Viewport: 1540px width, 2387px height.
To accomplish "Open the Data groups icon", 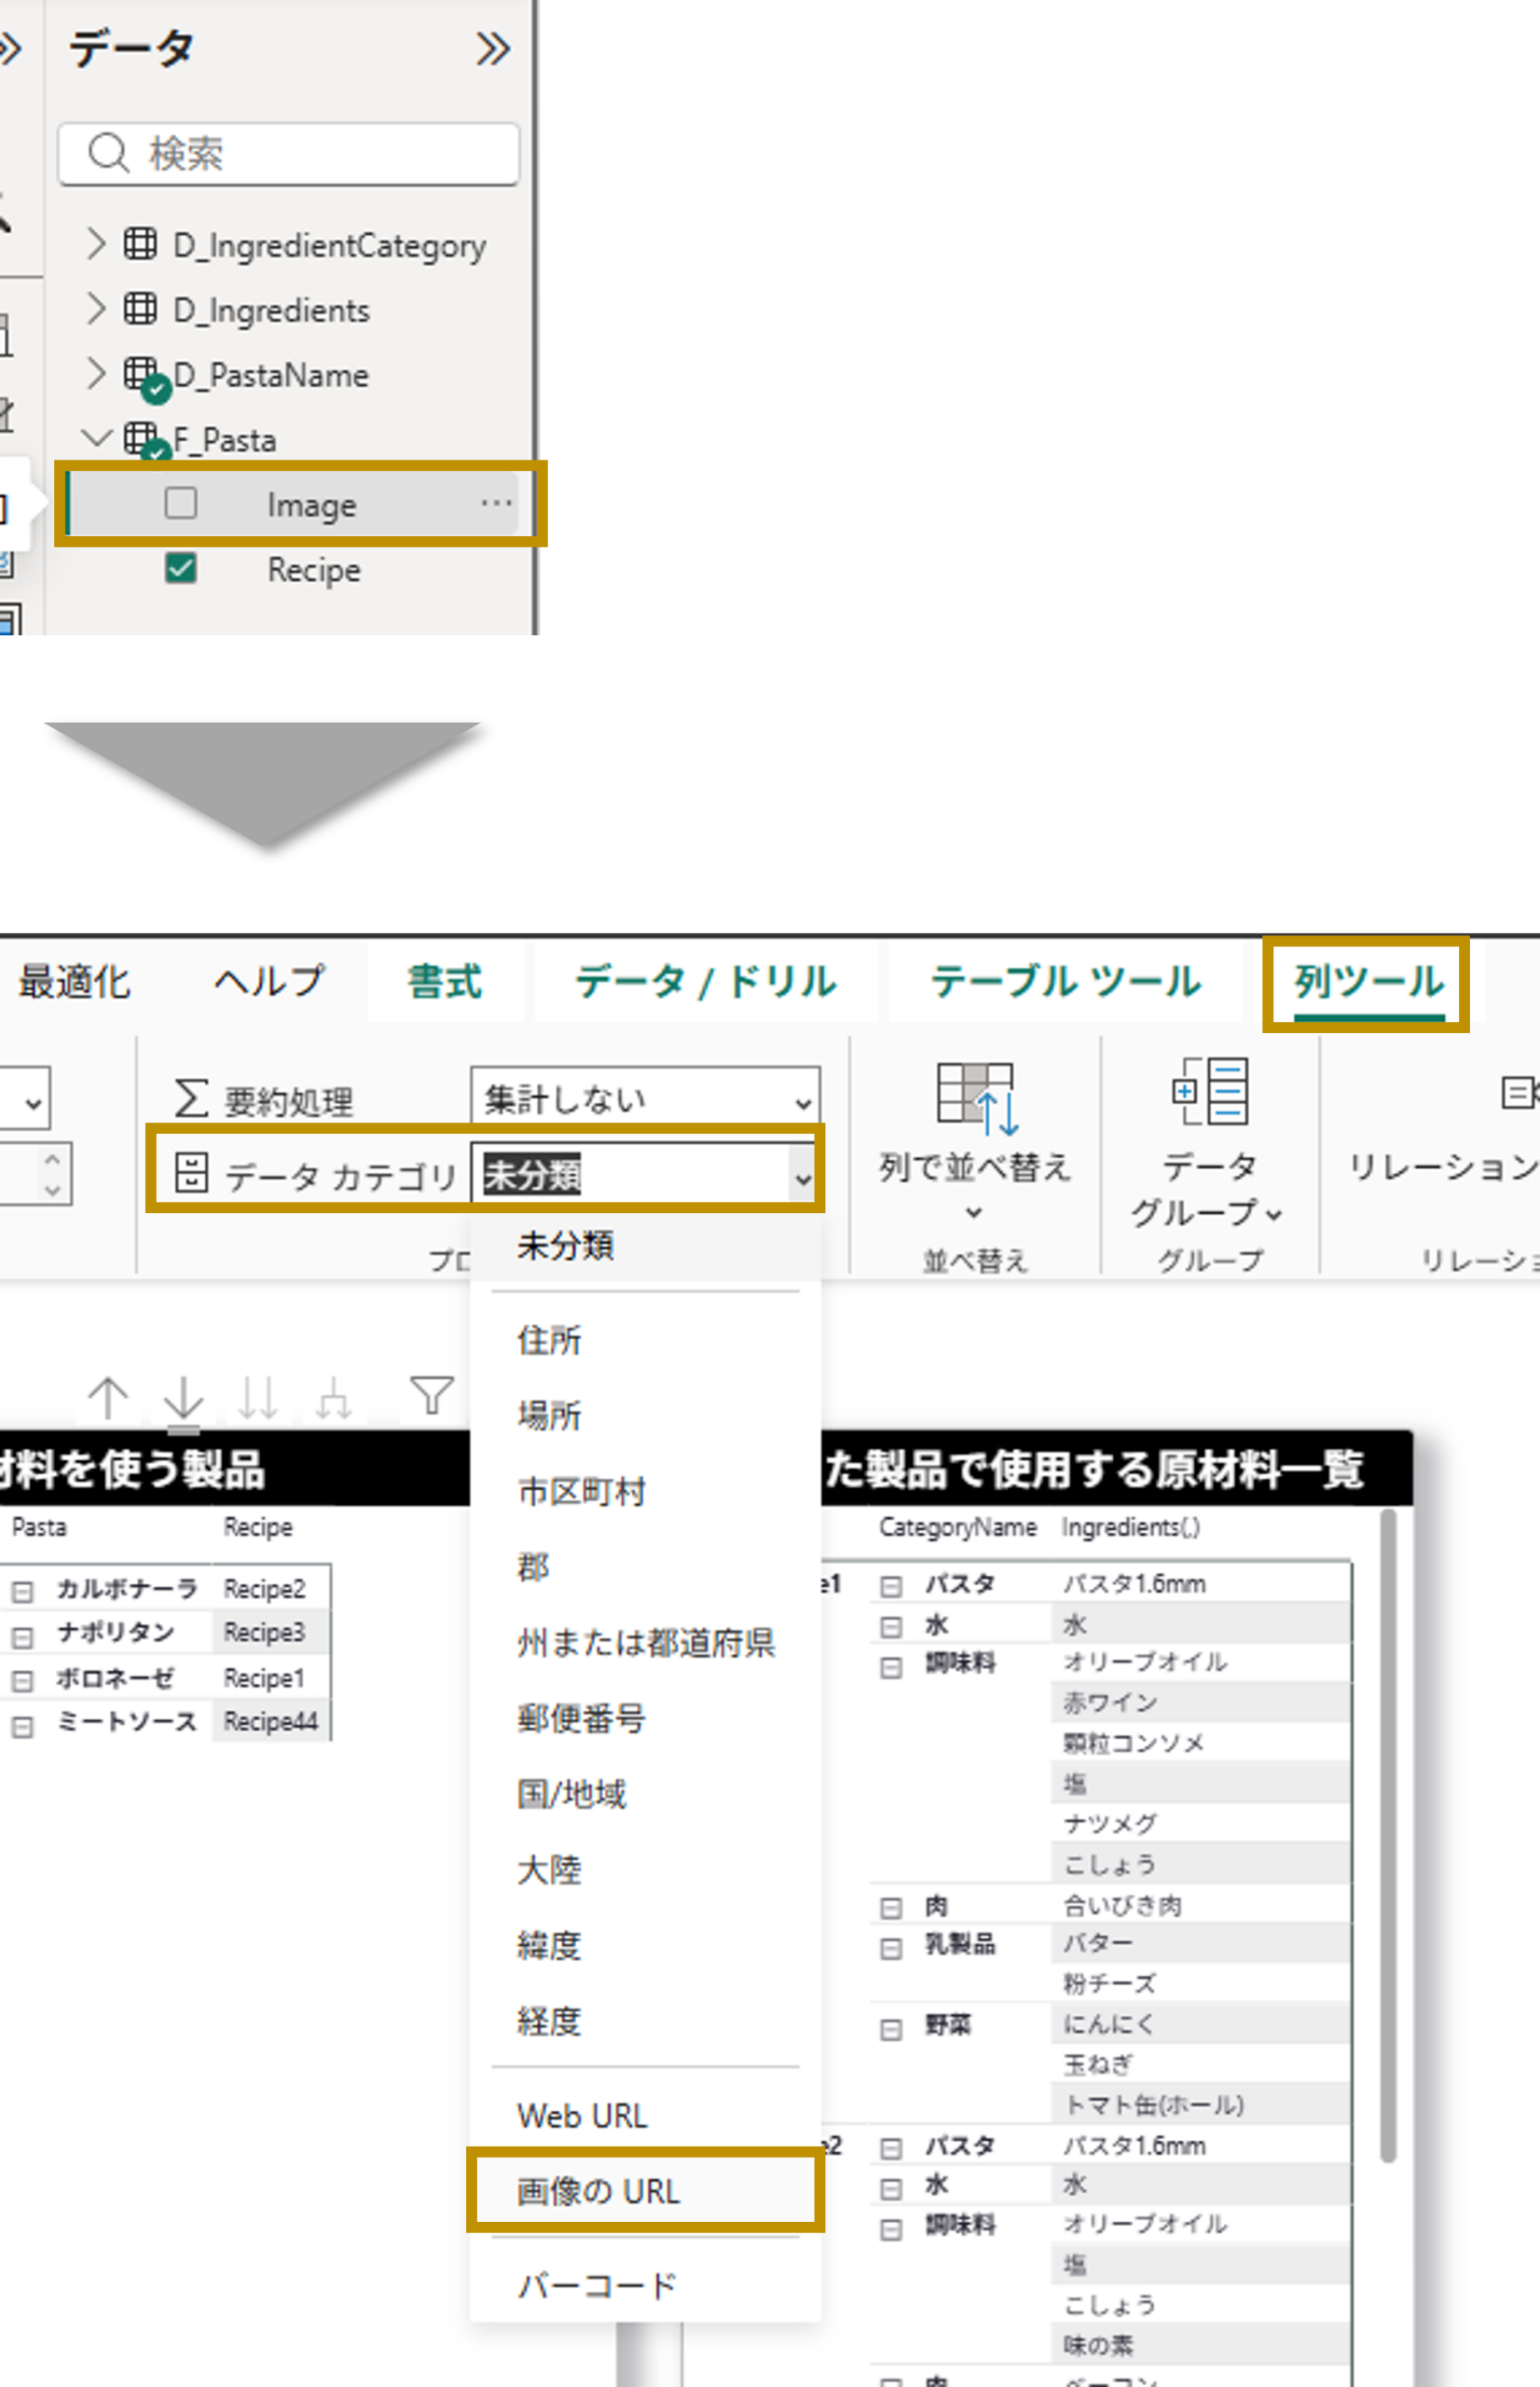I will pos(1210,1091).
